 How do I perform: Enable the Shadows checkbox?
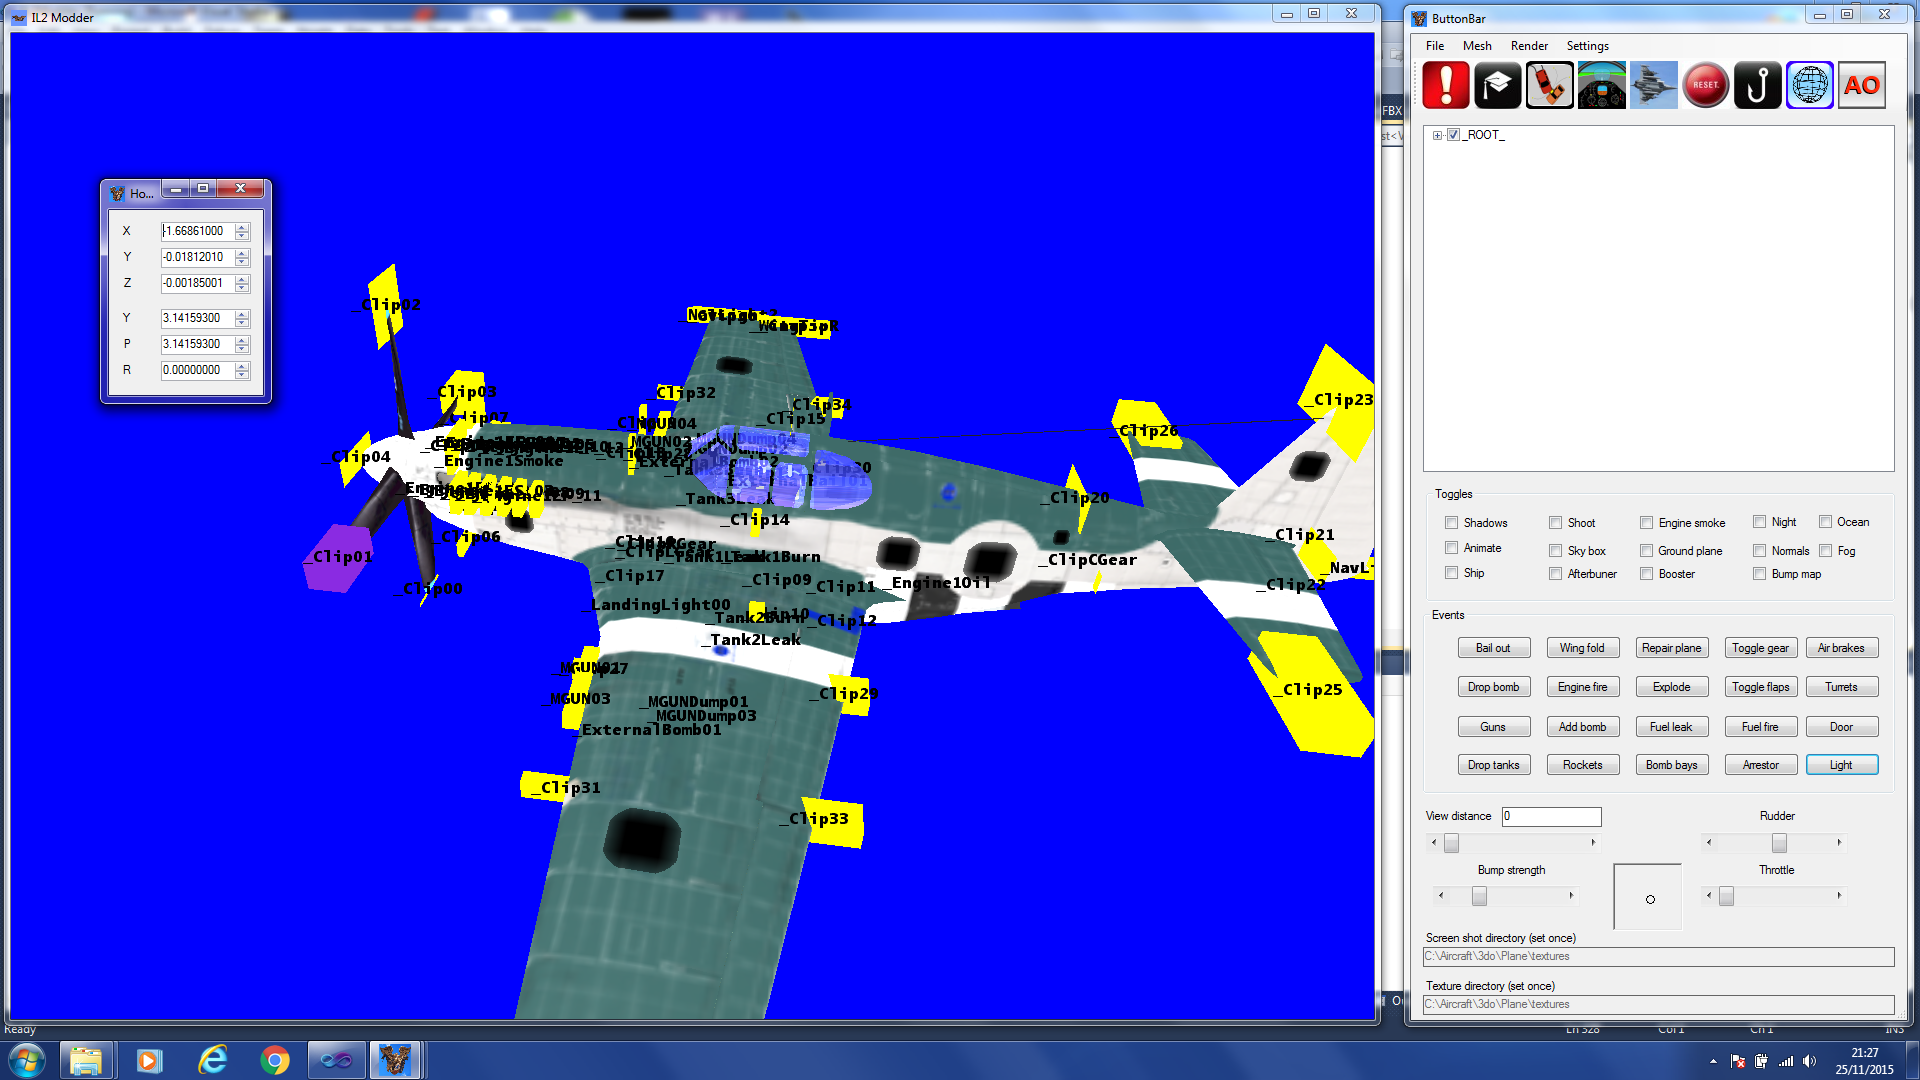[1451, 523]
